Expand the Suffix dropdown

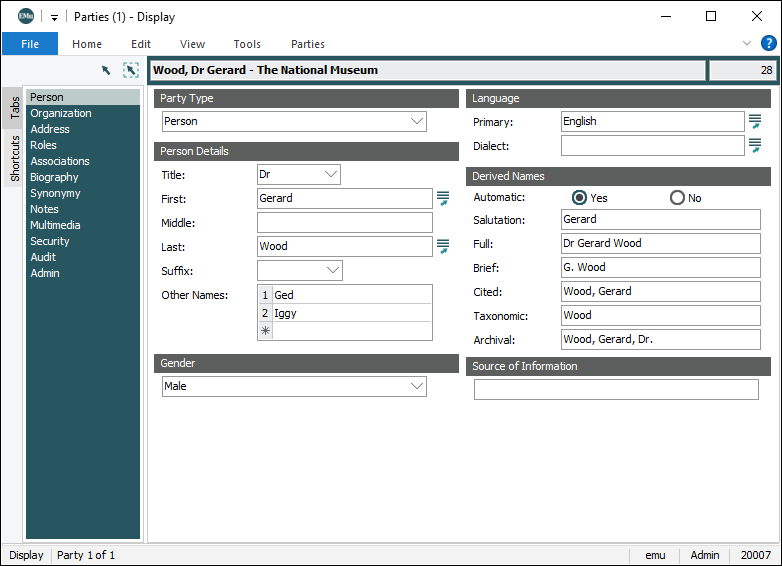(333, 271)
